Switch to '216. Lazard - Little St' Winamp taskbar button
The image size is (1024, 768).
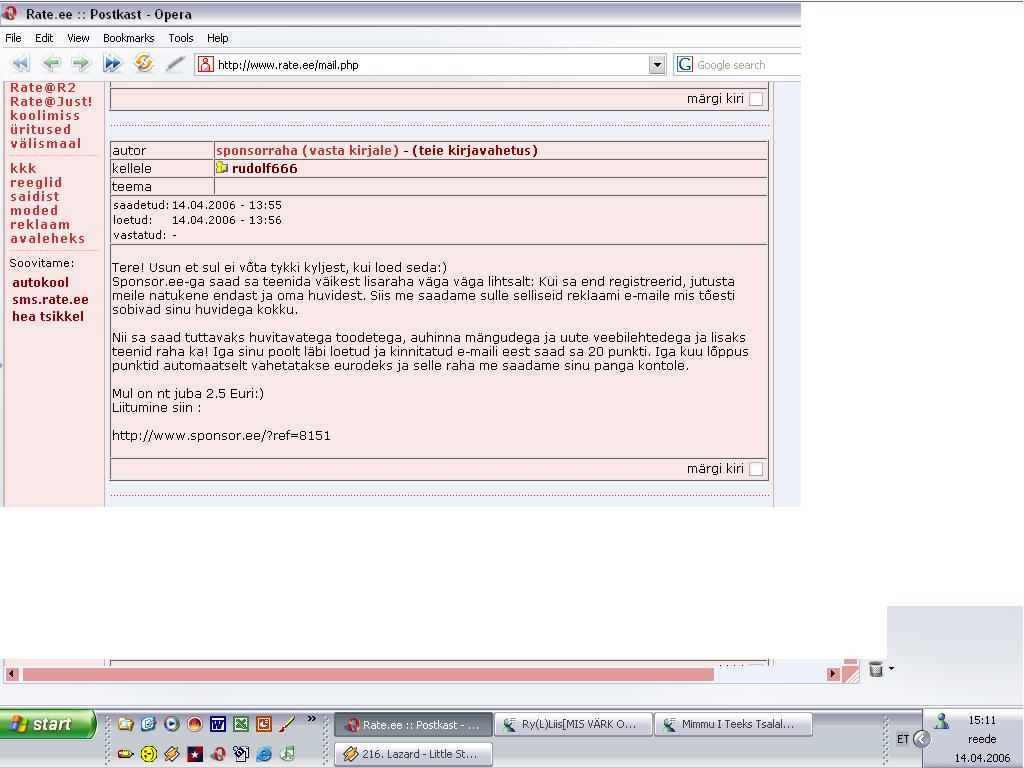(413, 754)
